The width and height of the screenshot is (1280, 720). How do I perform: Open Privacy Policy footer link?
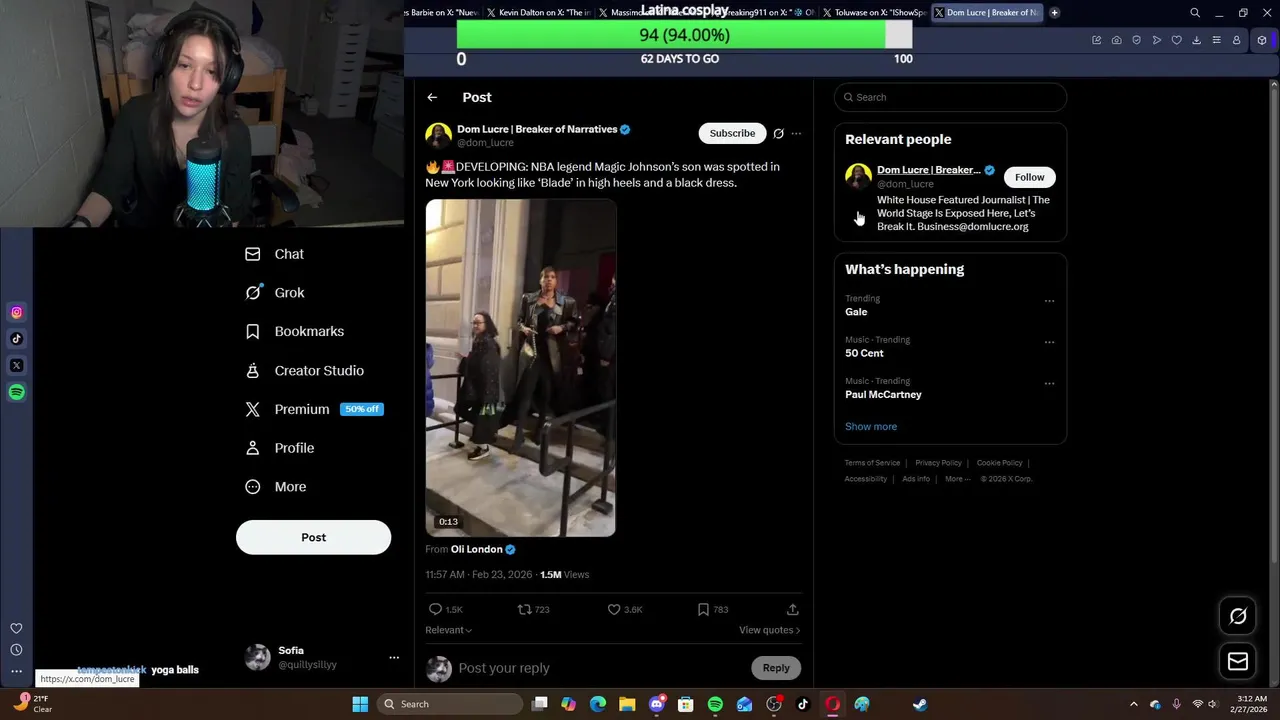coord(938,463)
